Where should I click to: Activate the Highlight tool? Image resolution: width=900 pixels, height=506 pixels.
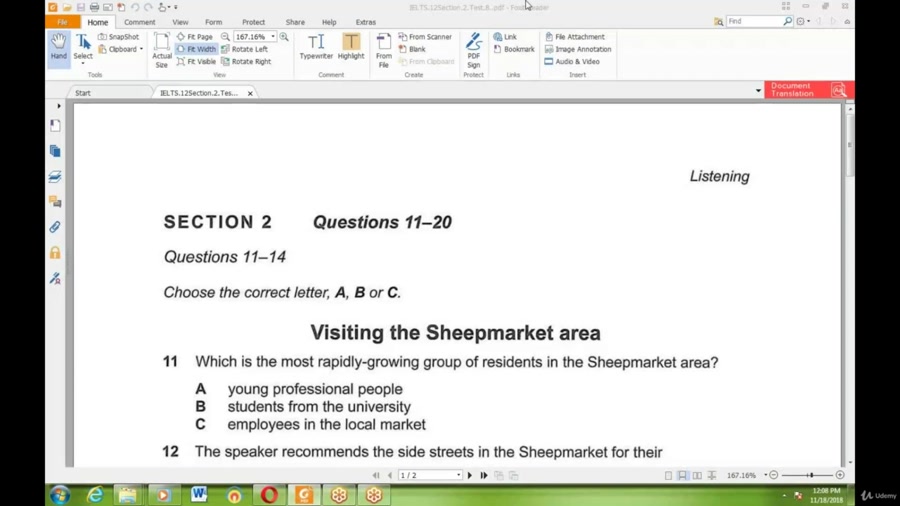[x=351, y=46]
